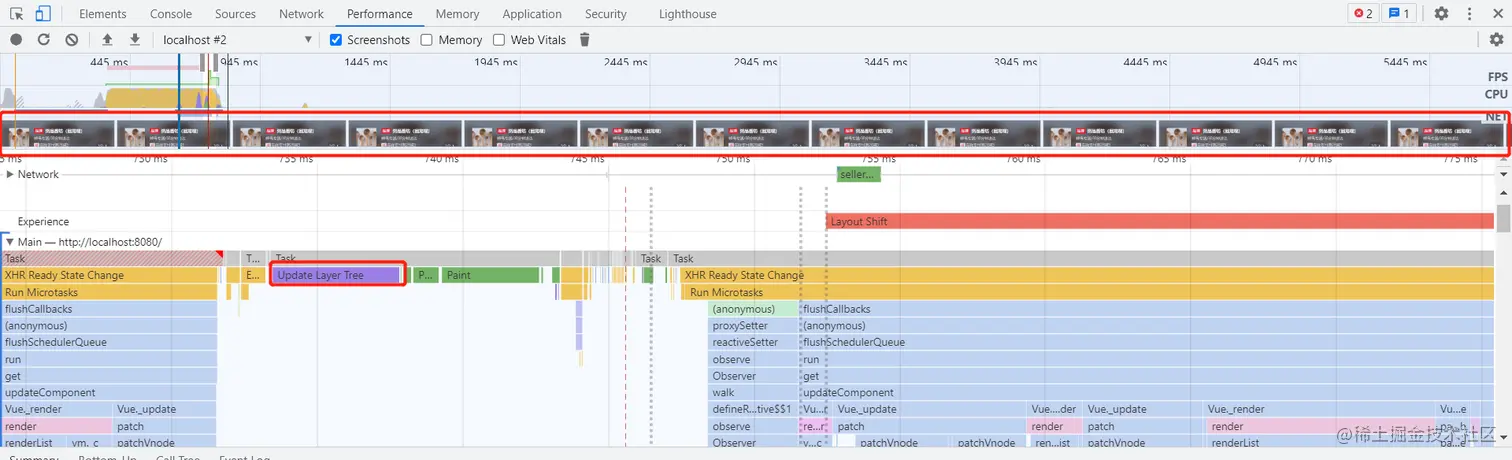Image resolution: width=1512 pixels, height=460 pixels.
Task: Open DevTools settings gear in tab bar
Action: coord(1441,14)
